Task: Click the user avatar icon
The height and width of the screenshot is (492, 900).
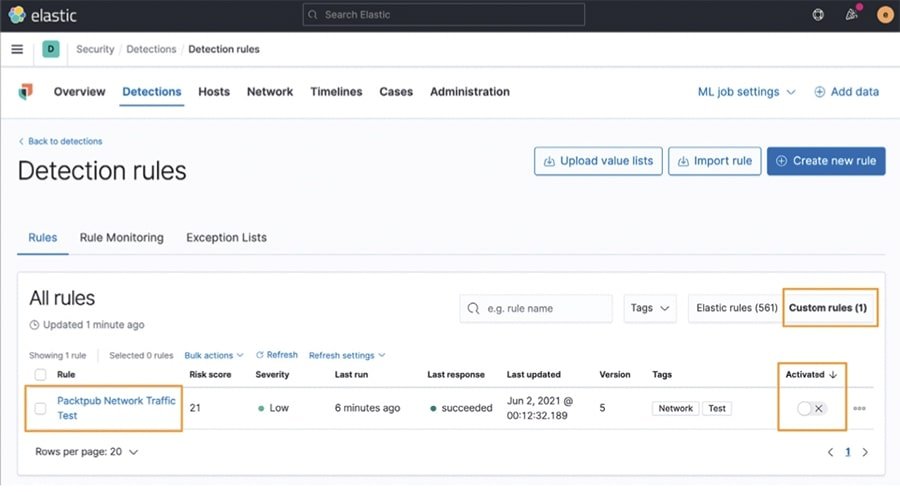Action: coord(884,15)
